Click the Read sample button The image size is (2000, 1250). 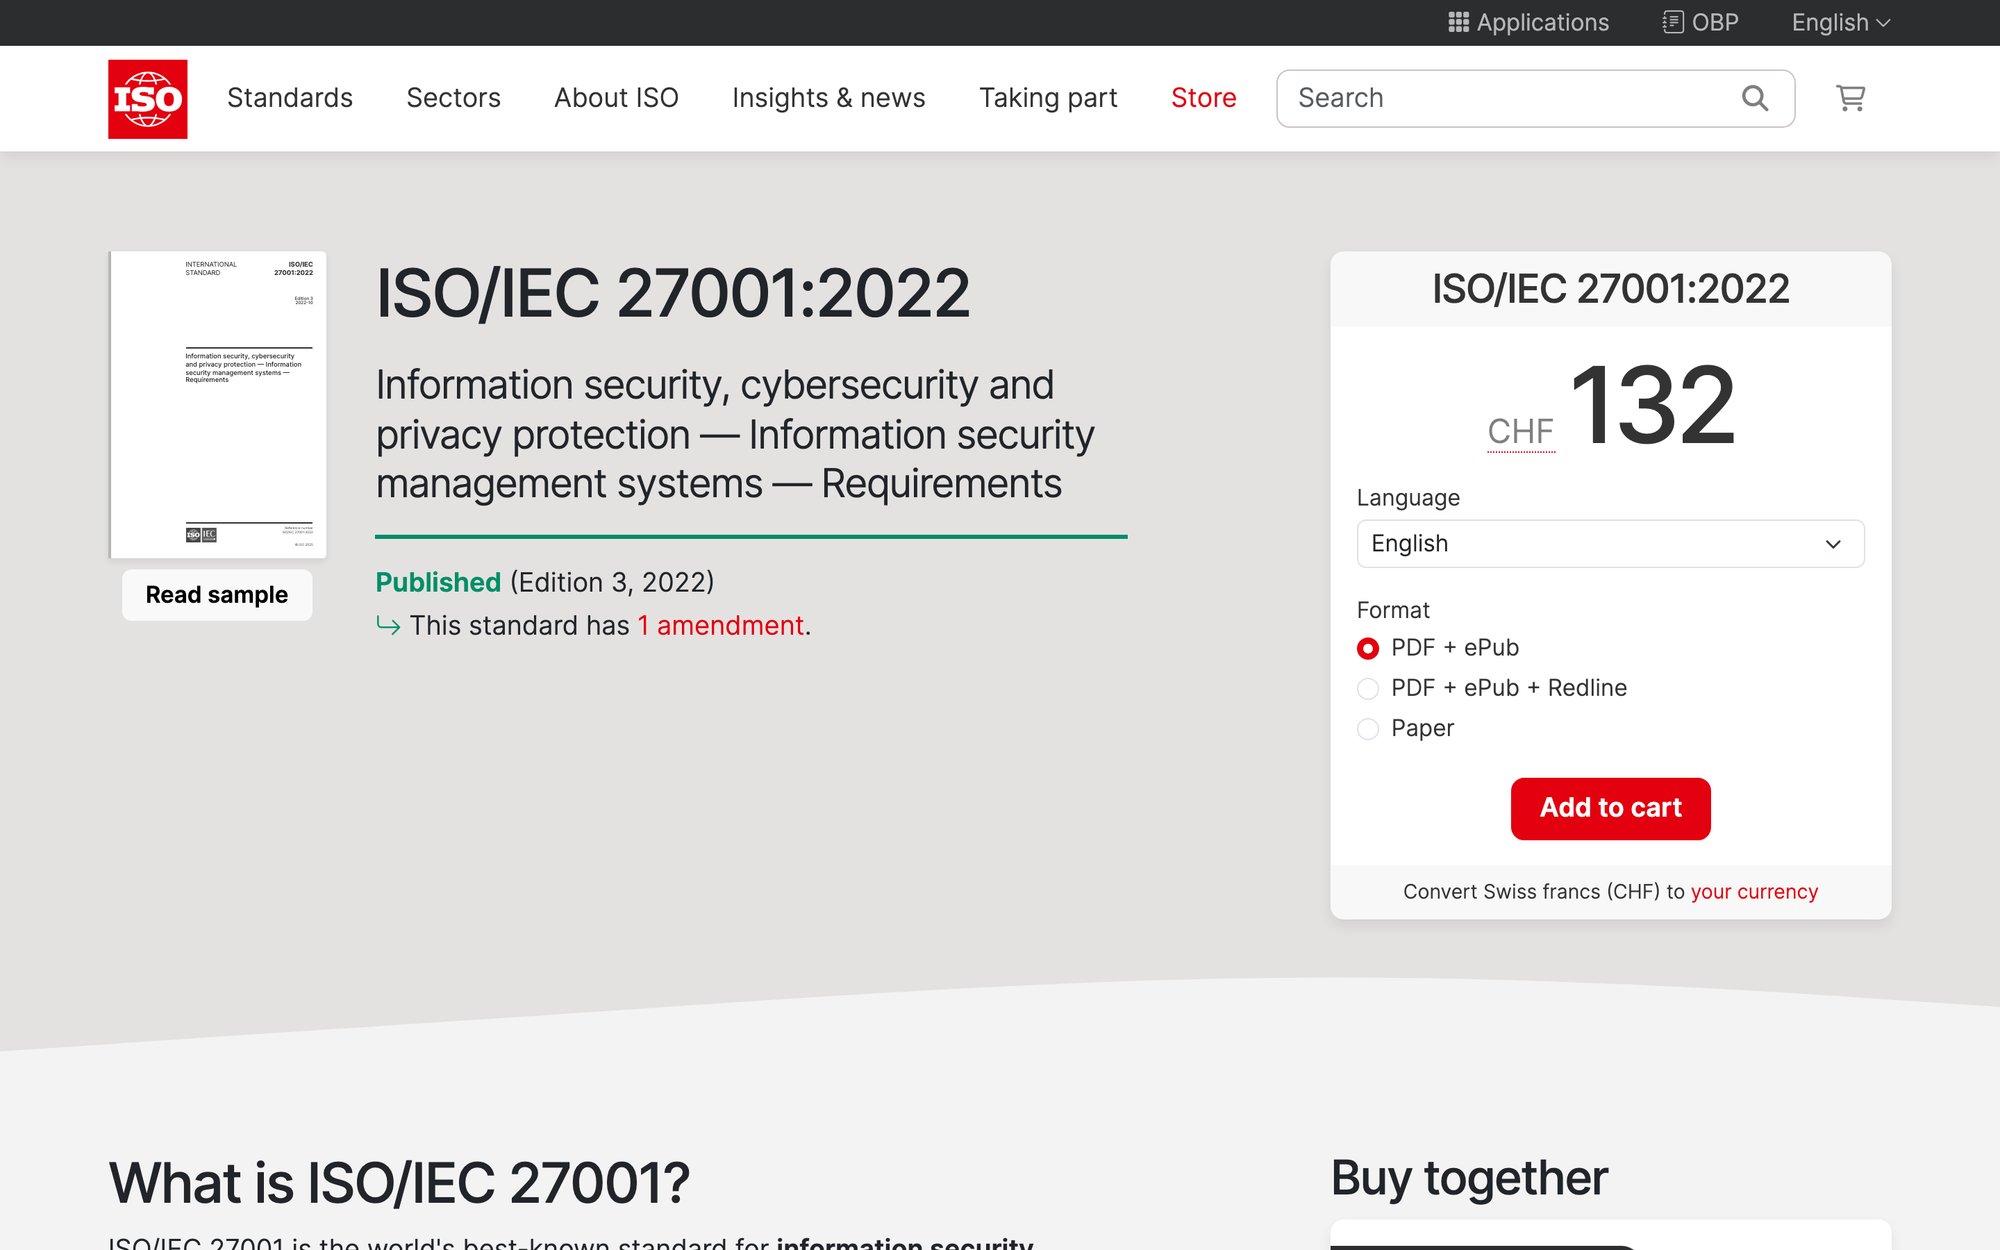[x=216, y=594]
